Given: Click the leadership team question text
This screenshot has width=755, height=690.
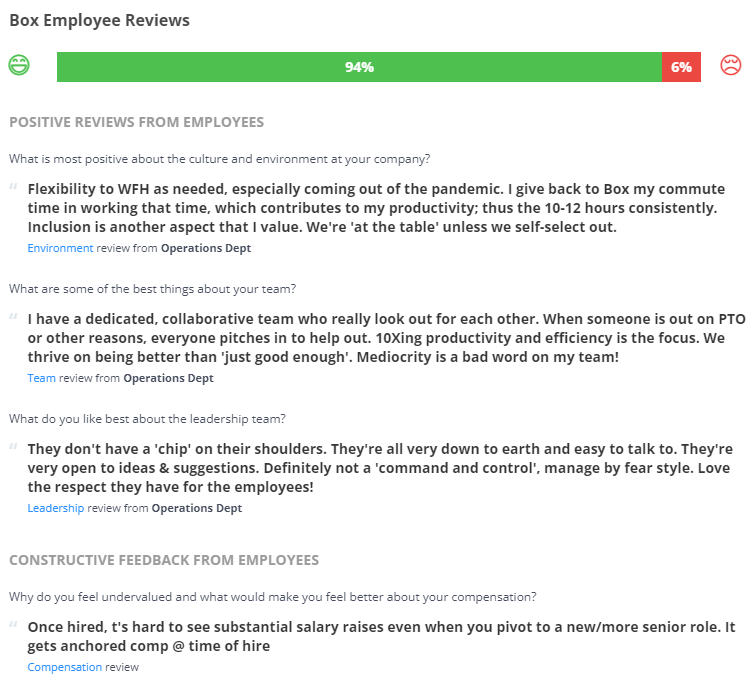Looking at the screenshot, I should tap(147, 419).
